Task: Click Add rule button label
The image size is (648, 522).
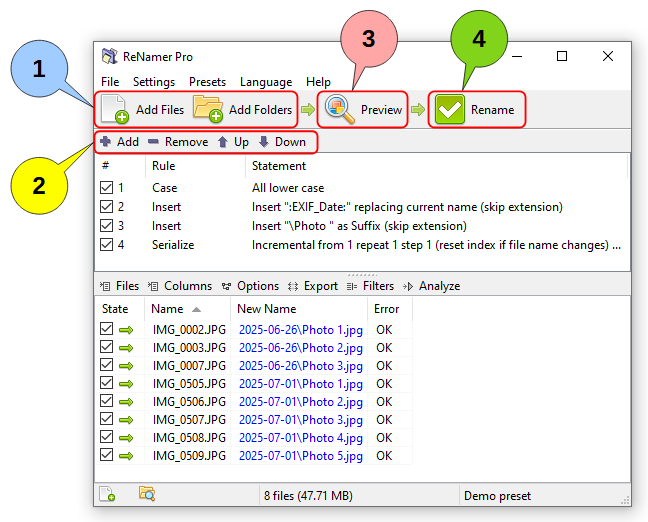Action: 128,142
